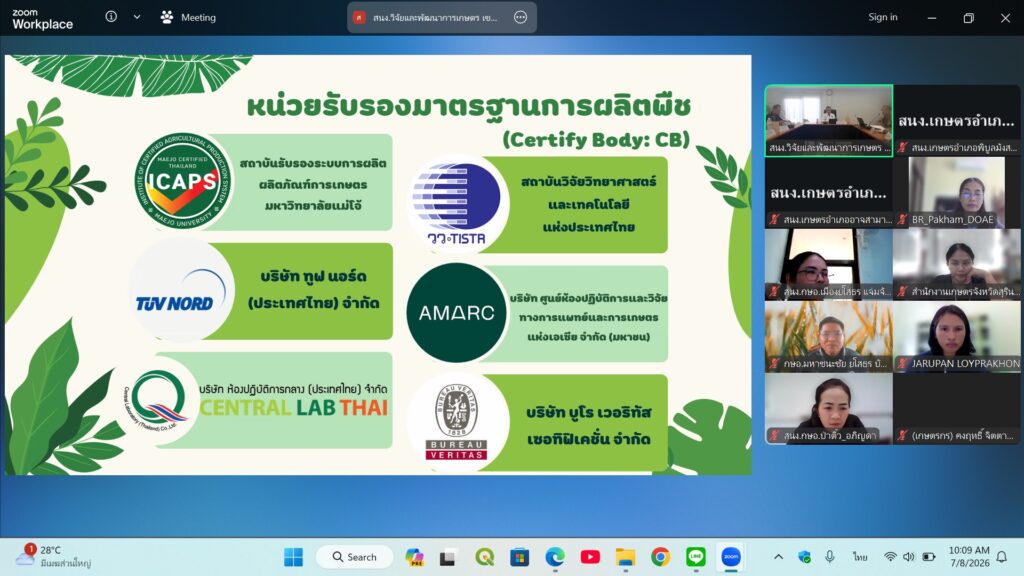The height and width of the screenshot is (576, 1024).
Task: Click the taskbar Search box
Action: click(x=355, y=557)
